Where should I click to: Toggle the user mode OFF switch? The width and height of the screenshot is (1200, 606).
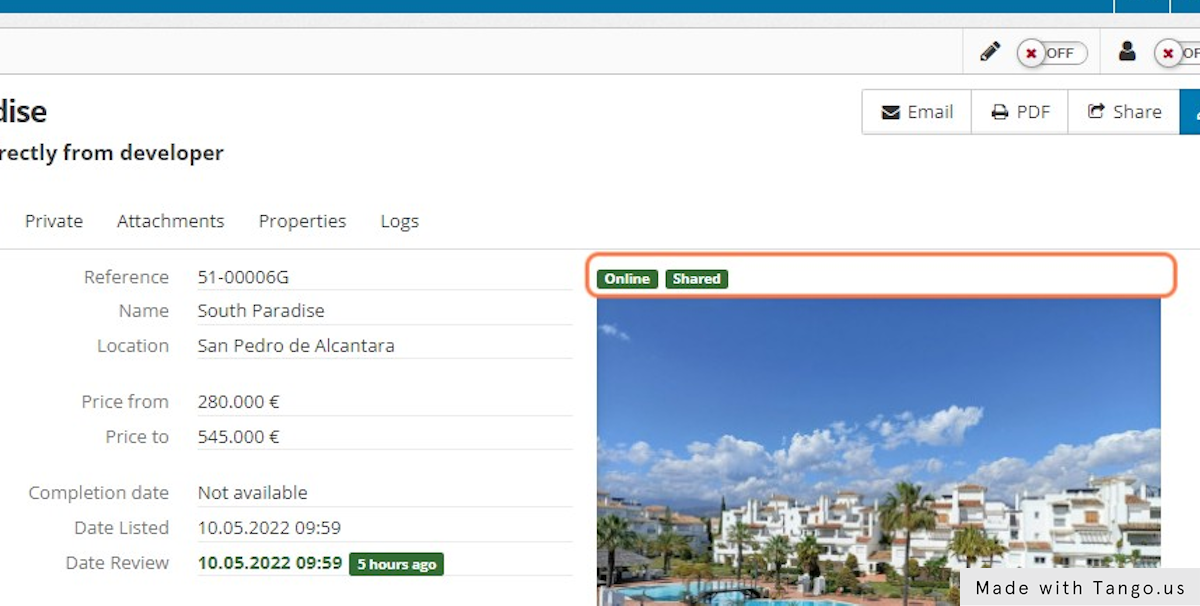[1177, 53]
